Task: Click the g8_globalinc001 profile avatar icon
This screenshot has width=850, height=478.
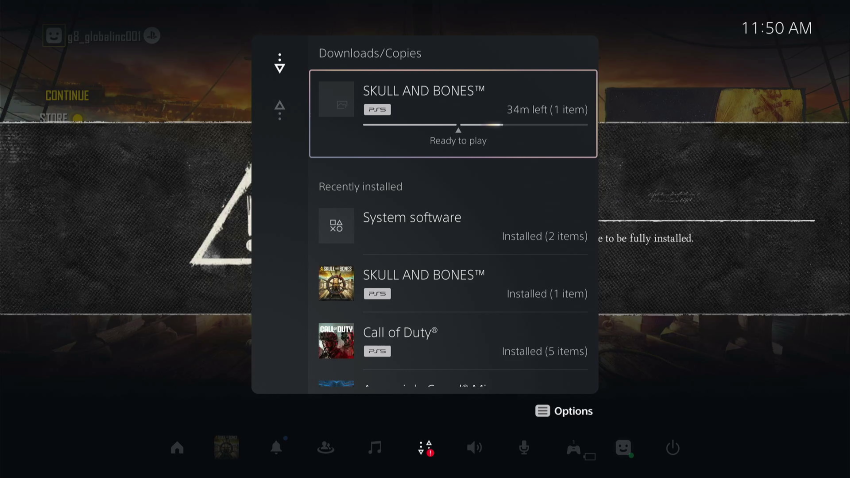Action: coord(54,36)
